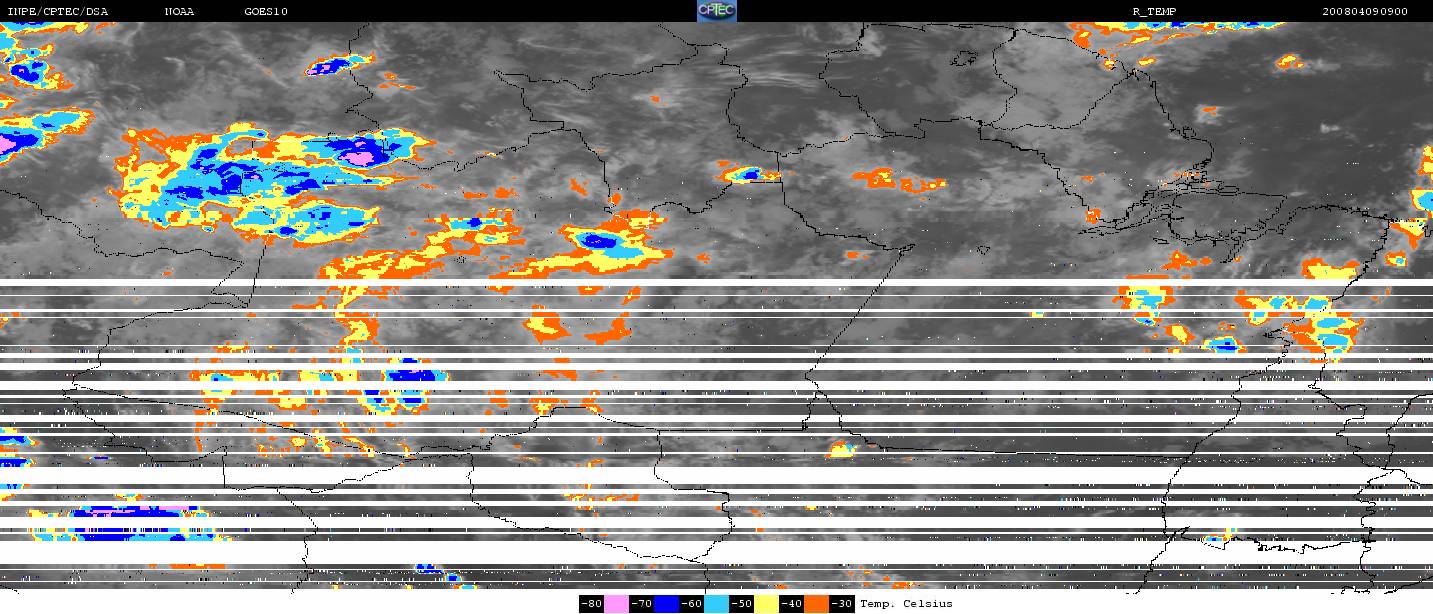This screenshot has width=1433, height=614.
Task: Click the -30 legend value
Action: coord(842,604)
